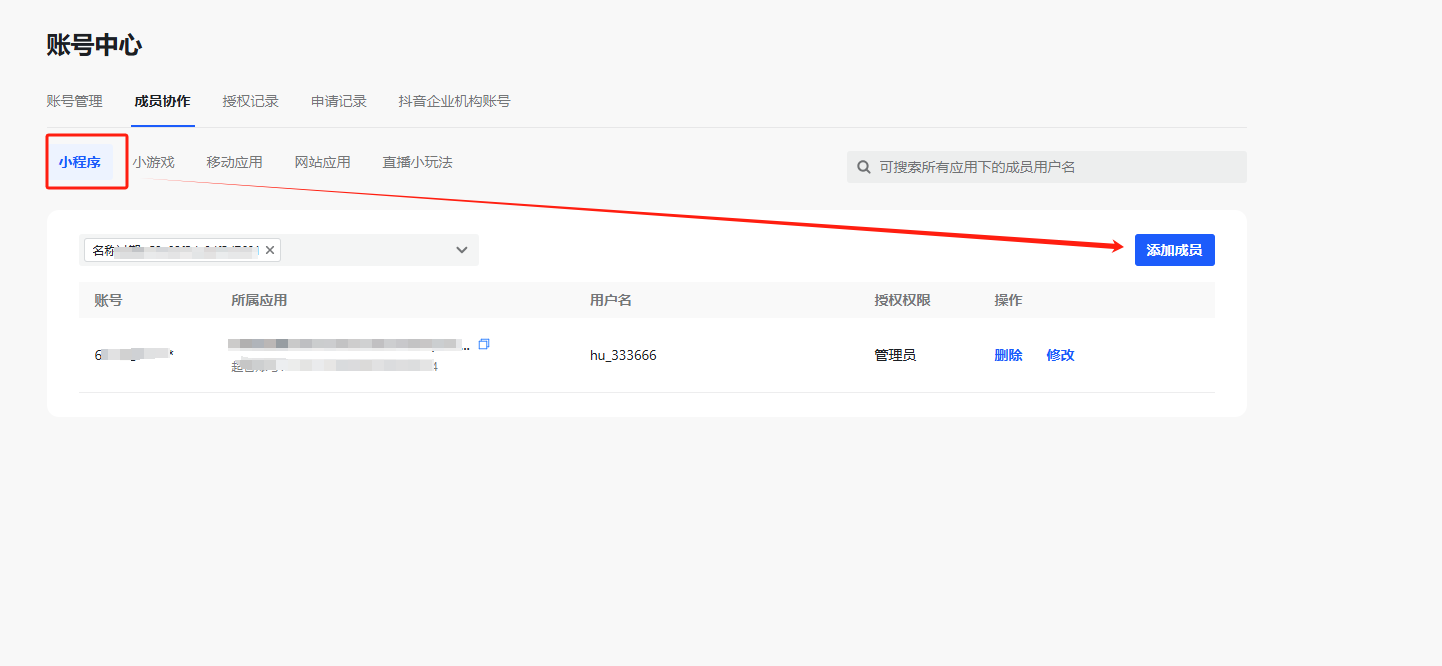The height and width of the screenshot is (666, 1442).
Task: Click 修改 to edit member hu_333666
Action: click(x=1060, y=355)
